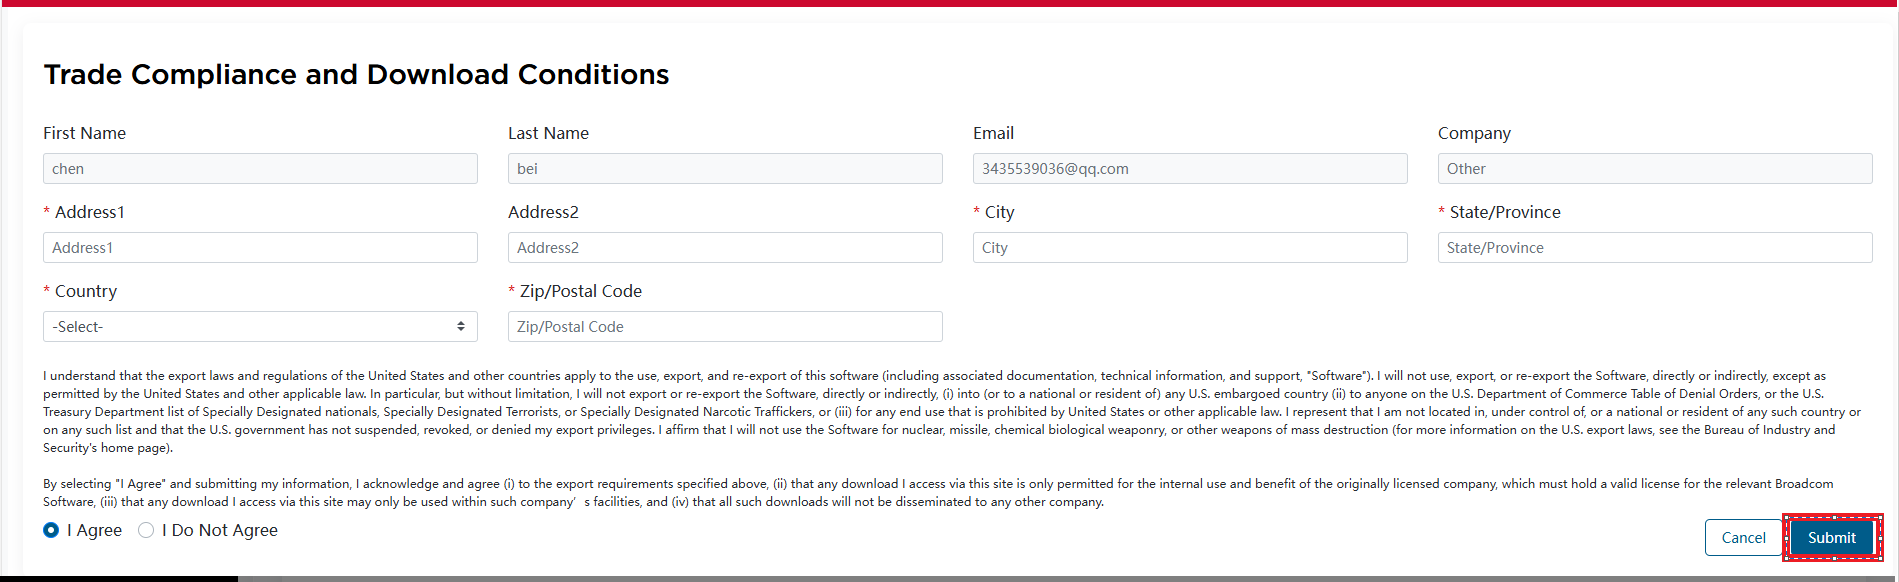Click the Email field showing 3435539036@qq.com
Viewport: 1899px width, 582px height.
pos(1190,169)
